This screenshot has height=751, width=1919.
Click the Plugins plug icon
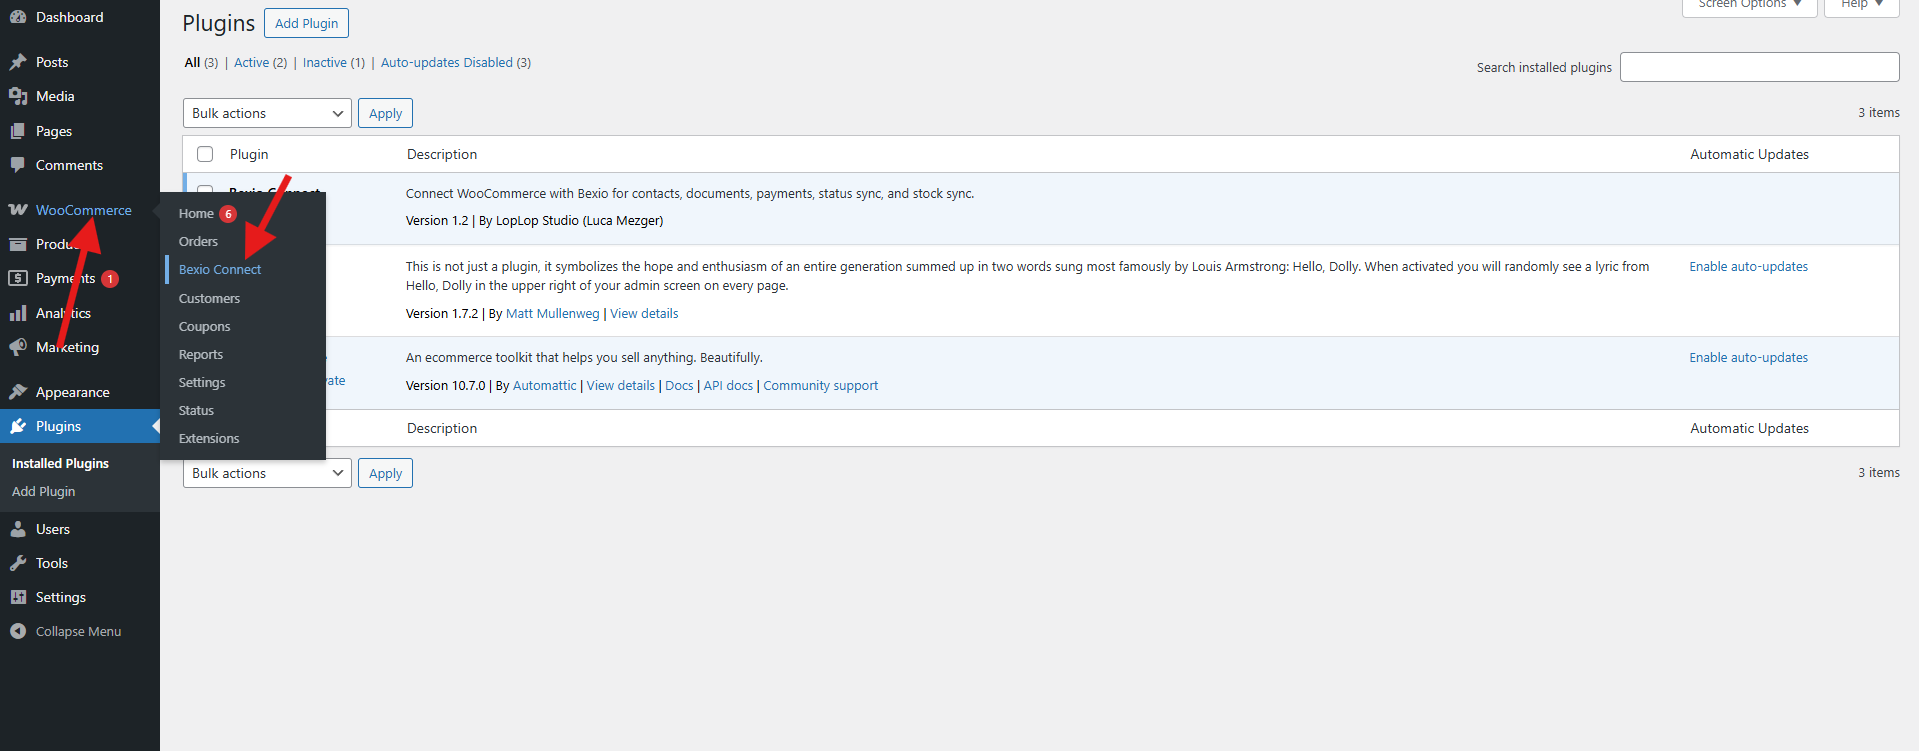tap(18, 426)
